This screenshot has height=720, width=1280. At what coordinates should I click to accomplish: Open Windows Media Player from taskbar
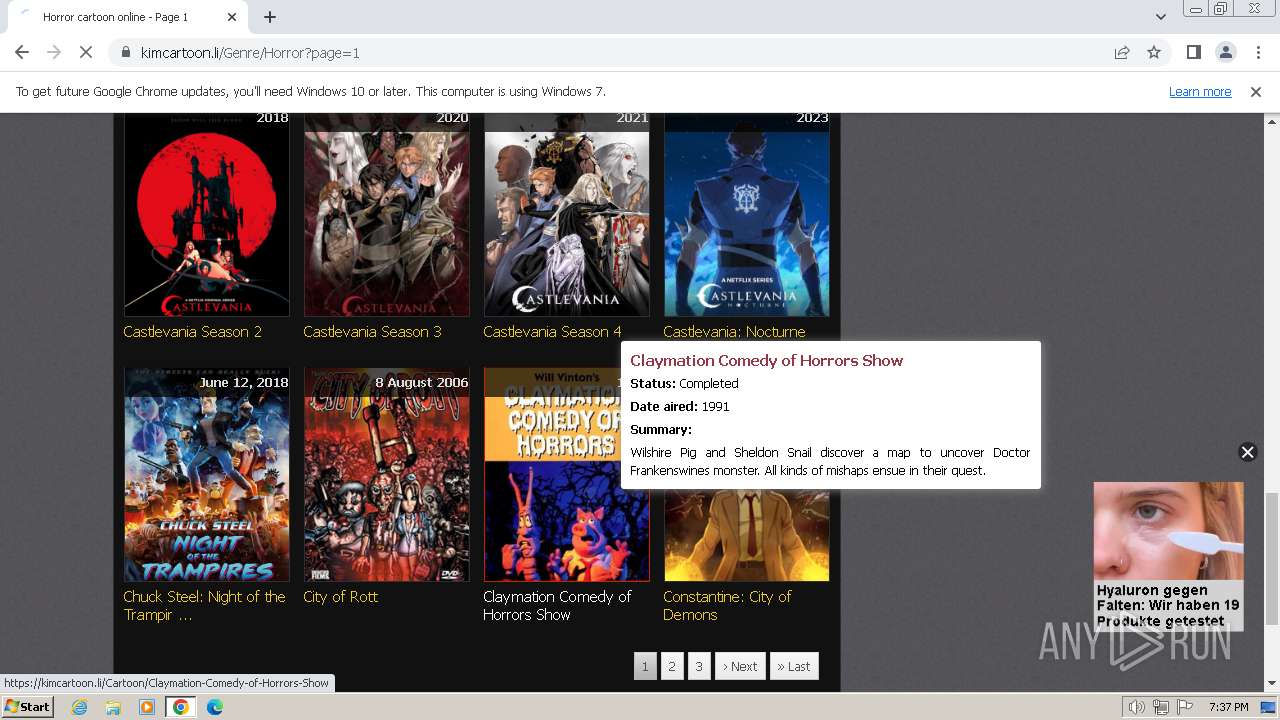[147, 707]
